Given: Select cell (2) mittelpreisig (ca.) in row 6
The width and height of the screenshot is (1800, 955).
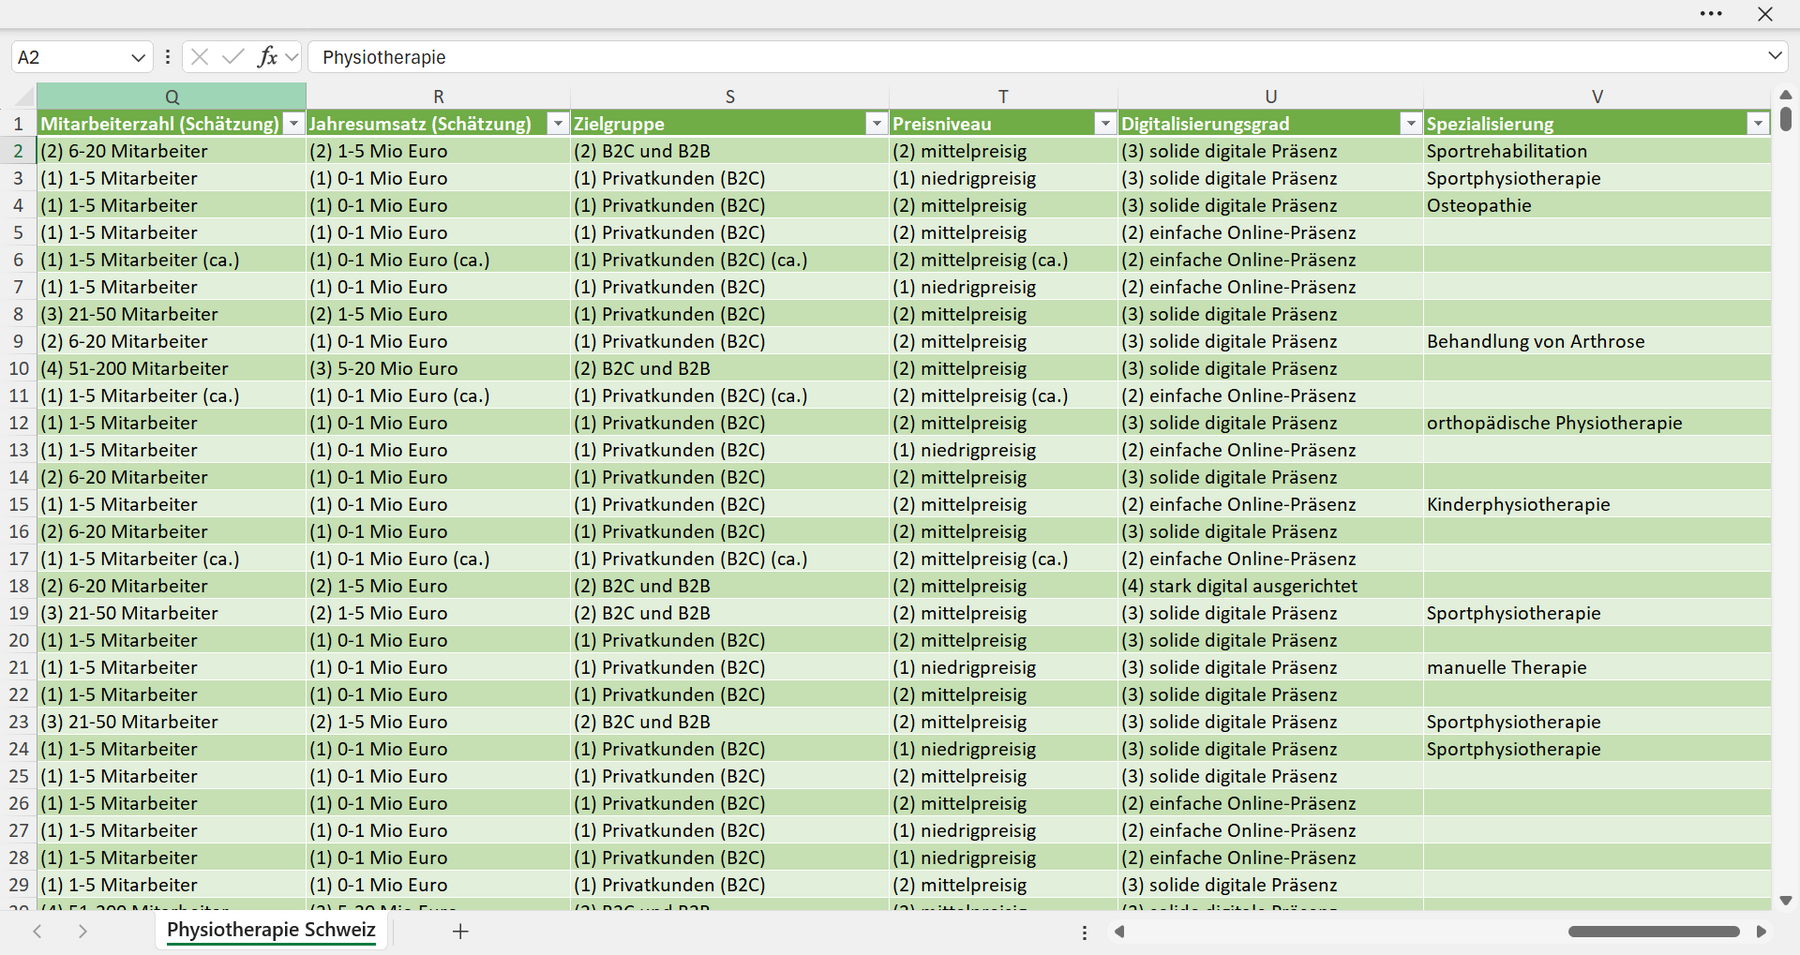Looking at the screenshot, I should (1003, 260).
